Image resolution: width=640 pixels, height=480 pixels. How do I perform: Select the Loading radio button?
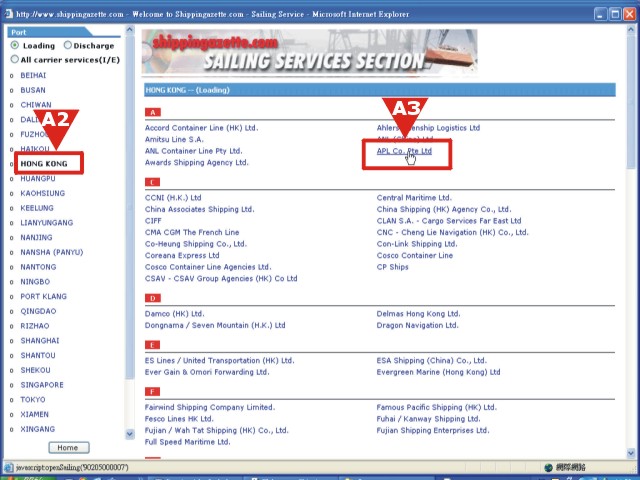click(x=15, y=45)
